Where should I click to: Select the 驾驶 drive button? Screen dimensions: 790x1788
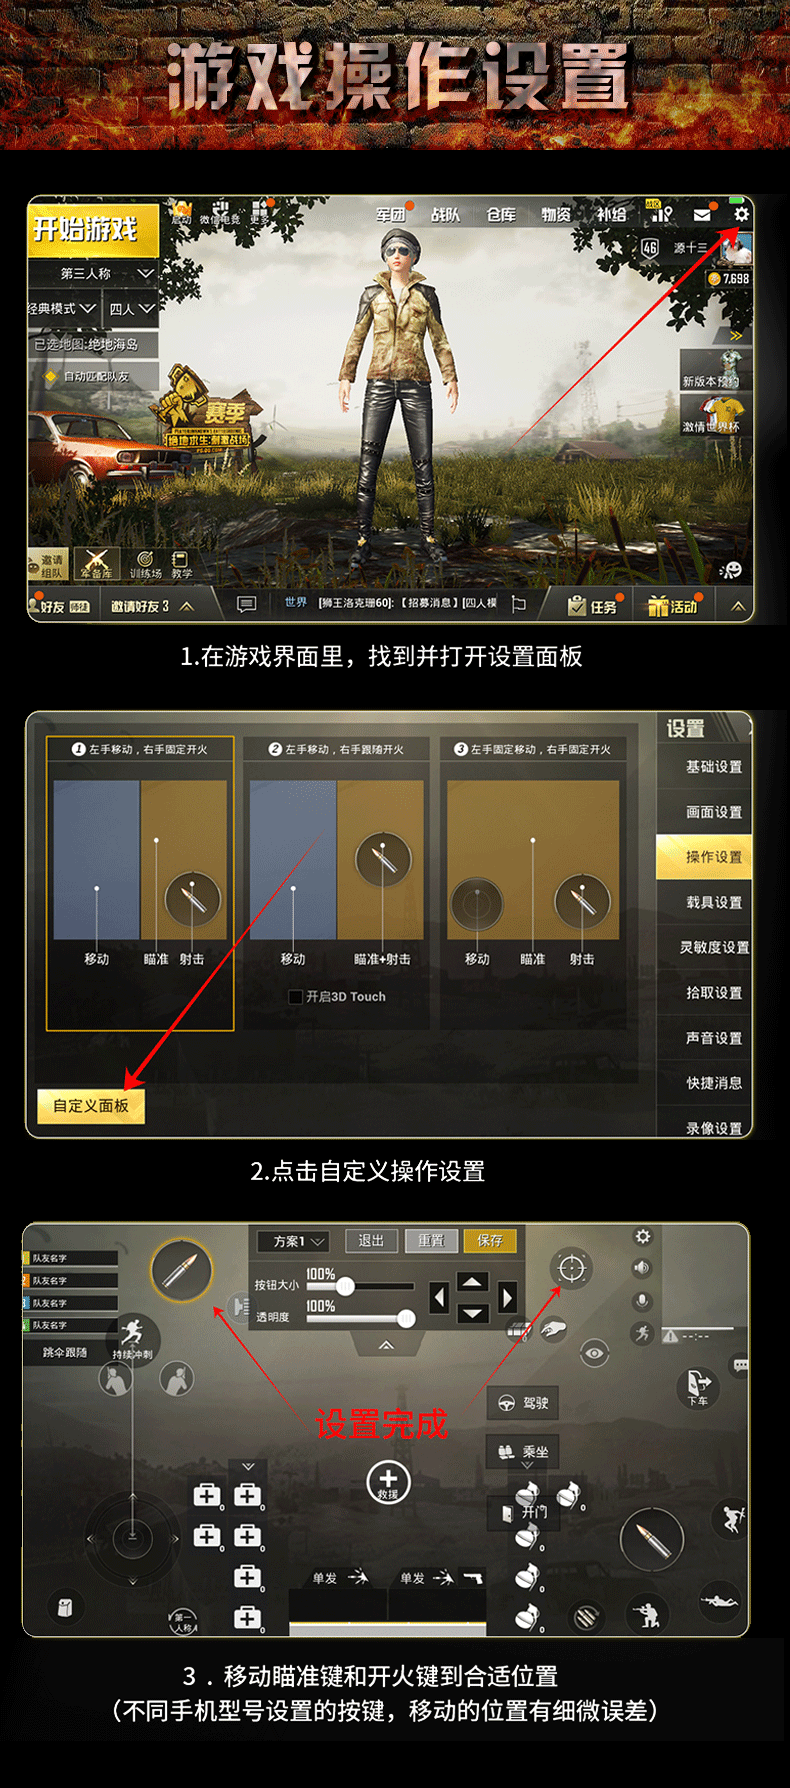click(524, 1403)
